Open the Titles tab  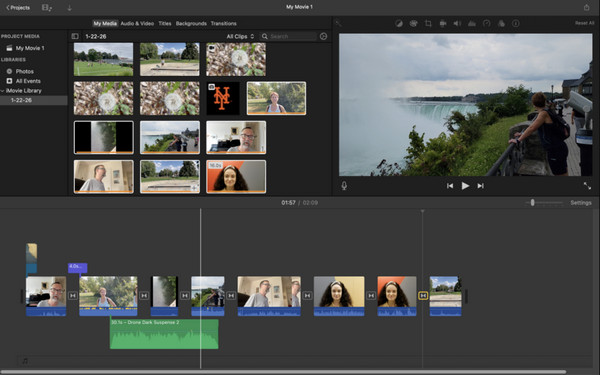pyautogui.click(x=165, y=23)
